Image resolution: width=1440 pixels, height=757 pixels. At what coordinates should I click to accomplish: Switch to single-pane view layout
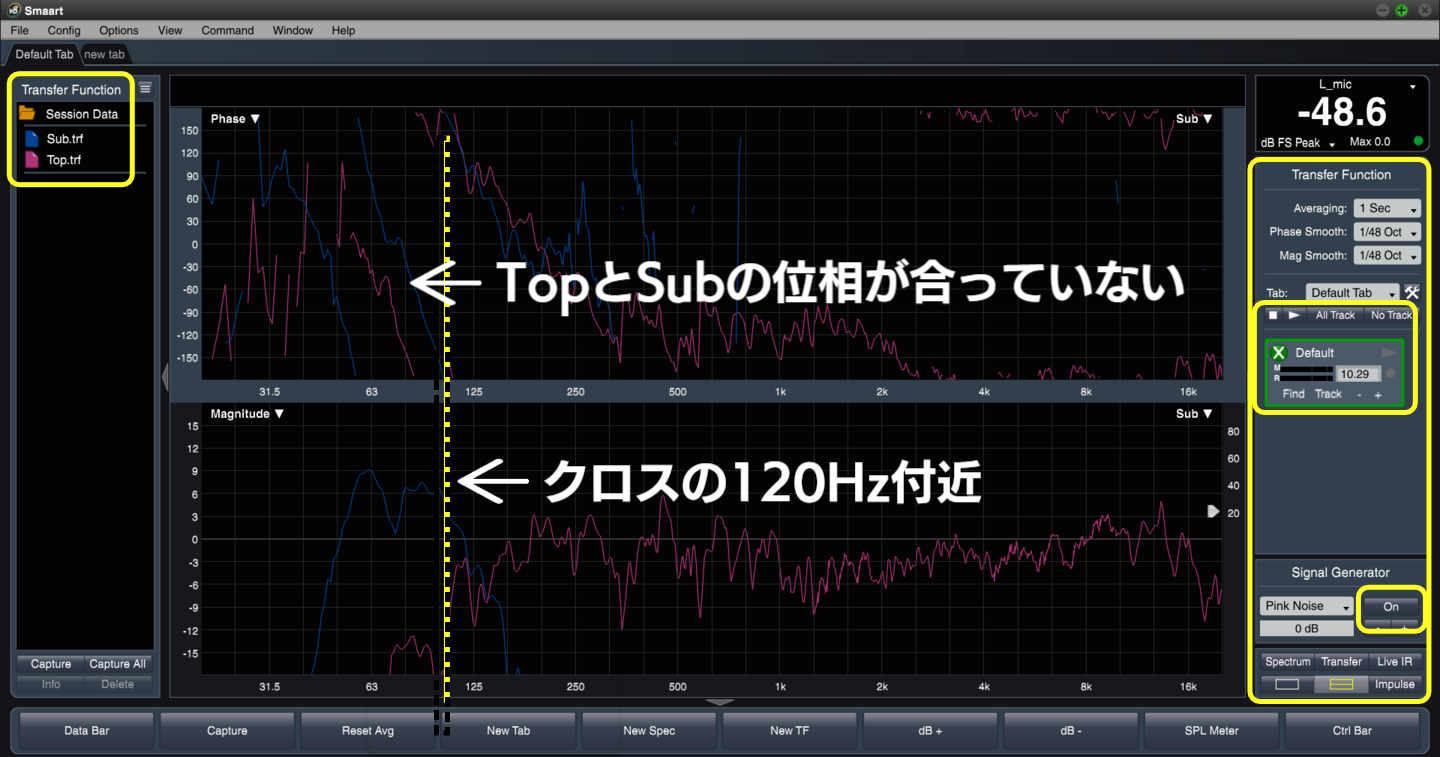[1287, 685]
